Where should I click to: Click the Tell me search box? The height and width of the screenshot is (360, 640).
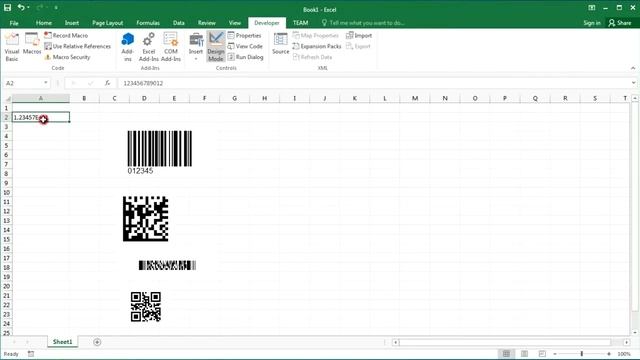(x=363, y=23)
